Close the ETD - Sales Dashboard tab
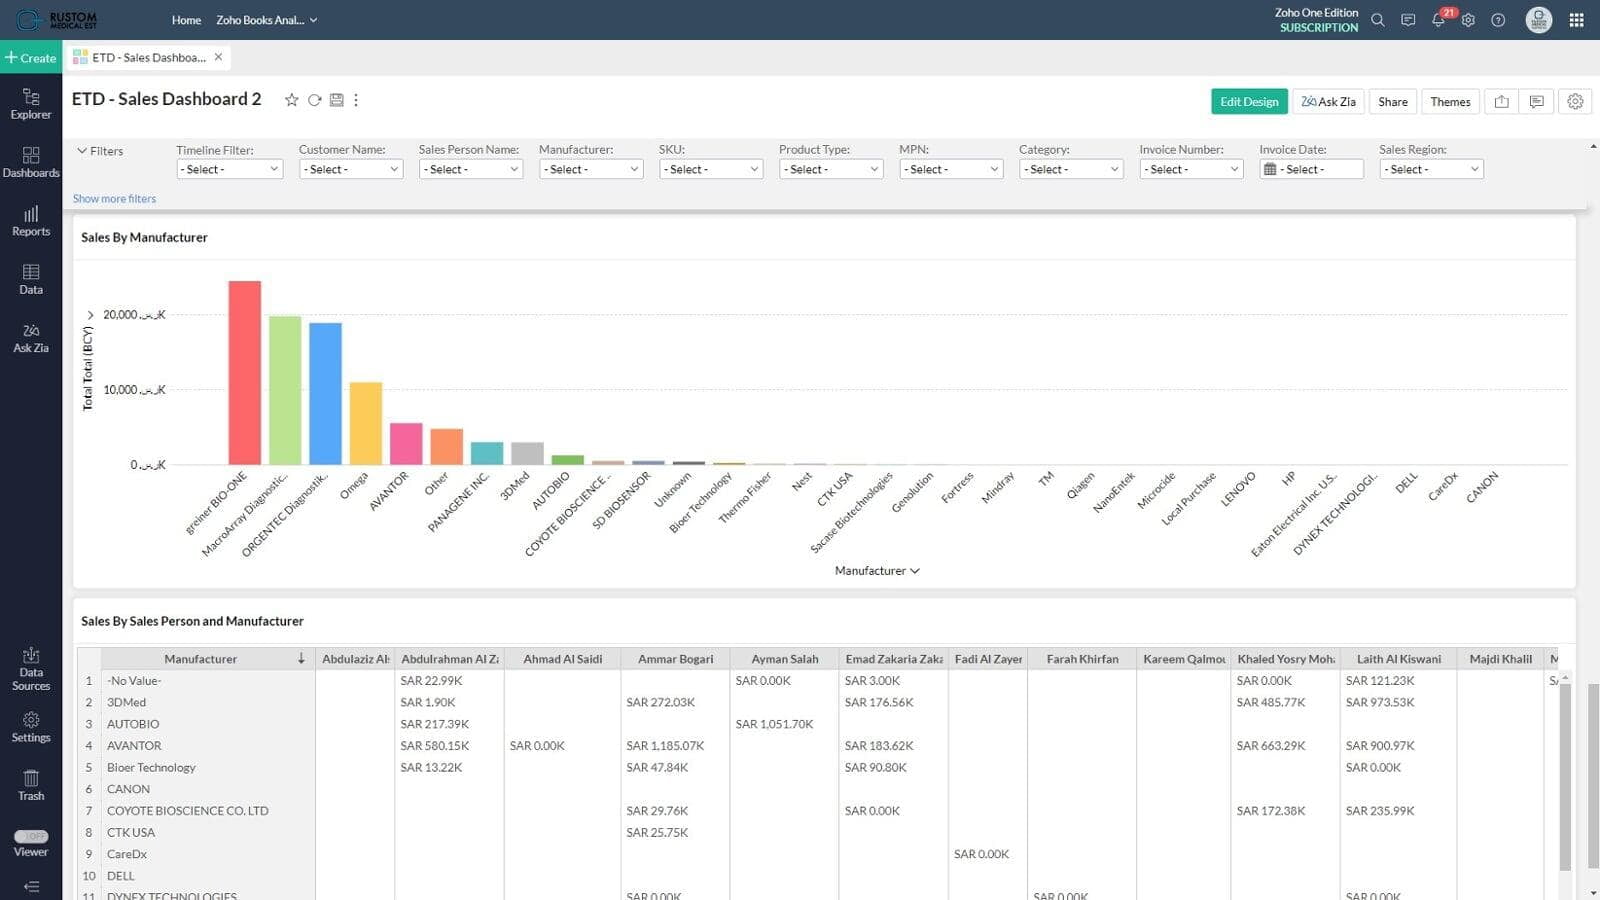 218,57
